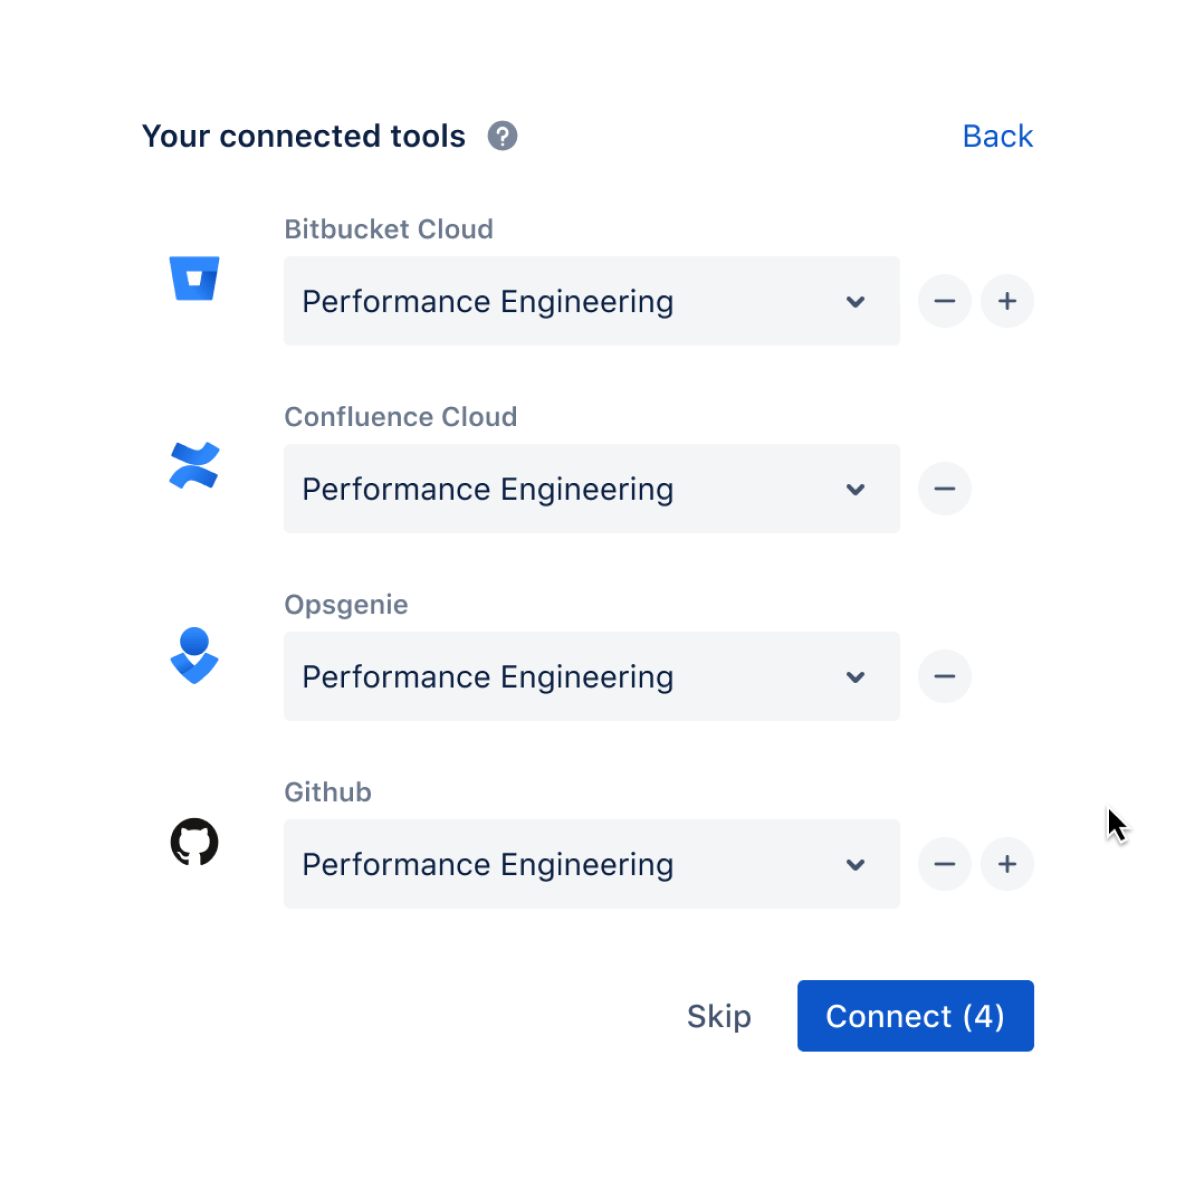Go back to the previous step
Viewport: 1186px width, 1184px height.
[x=997, y=136]
